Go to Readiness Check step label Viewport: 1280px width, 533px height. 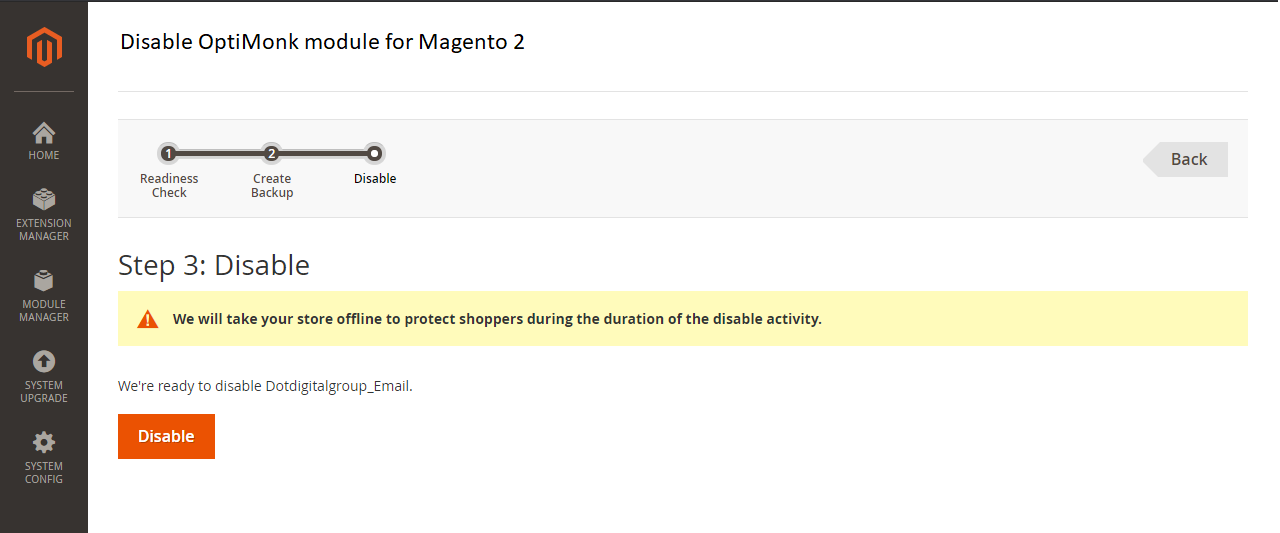(169, 186)
